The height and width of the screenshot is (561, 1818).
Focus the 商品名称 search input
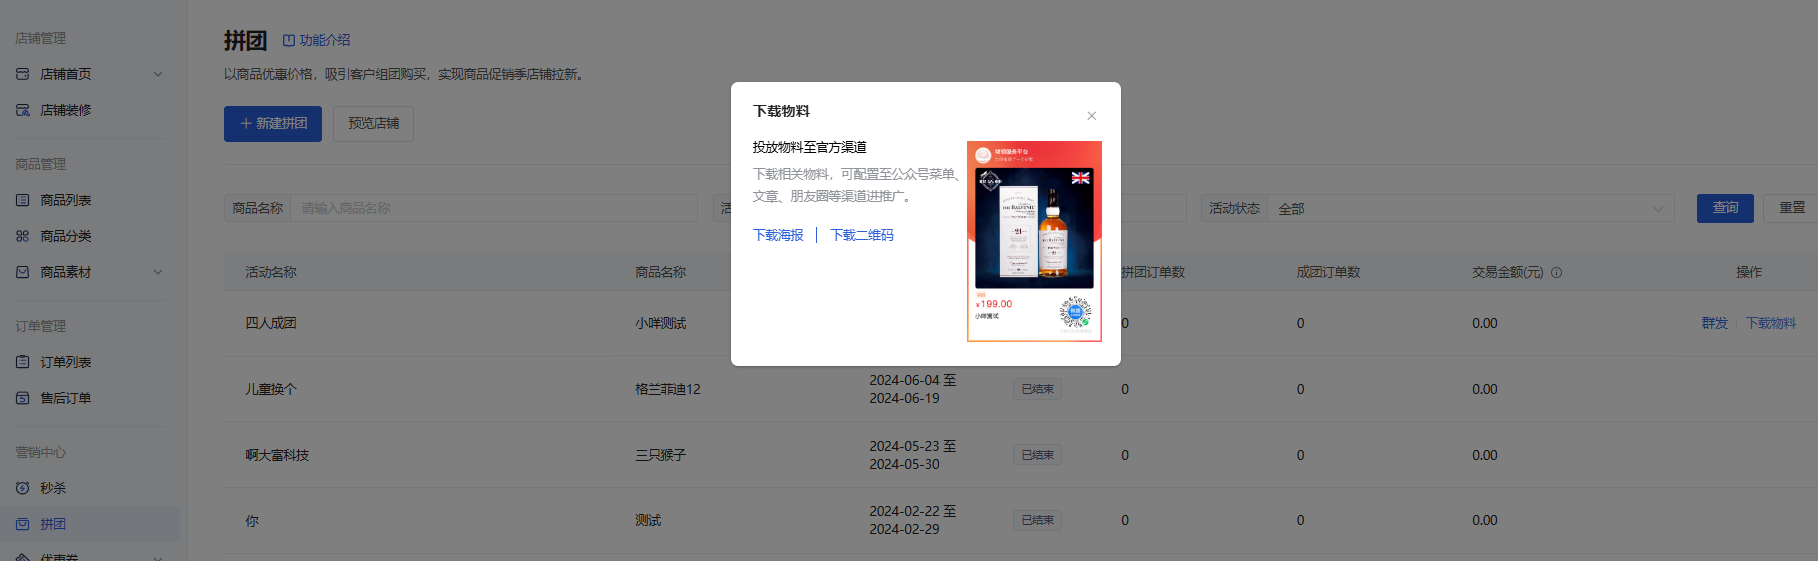click(x=493, y=208)
